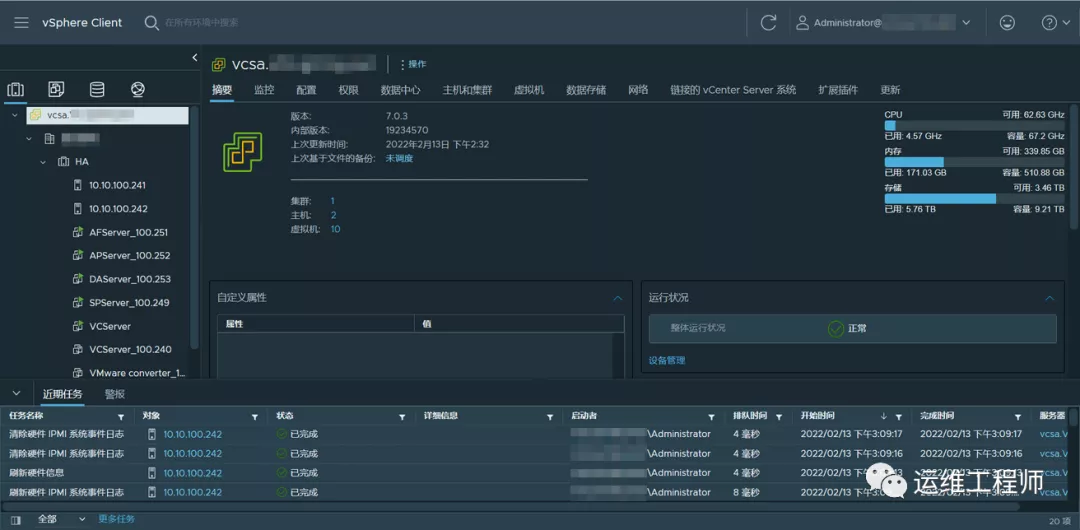Click the 设备管理 link
The height and width of the screenshot is (530, 1080).
(667, 361)
